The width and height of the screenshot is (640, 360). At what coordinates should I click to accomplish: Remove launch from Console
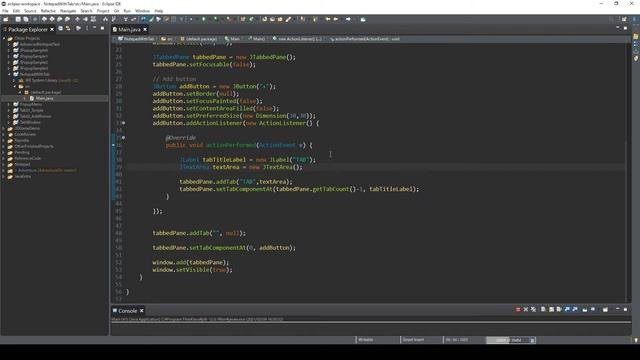(526, 310)
